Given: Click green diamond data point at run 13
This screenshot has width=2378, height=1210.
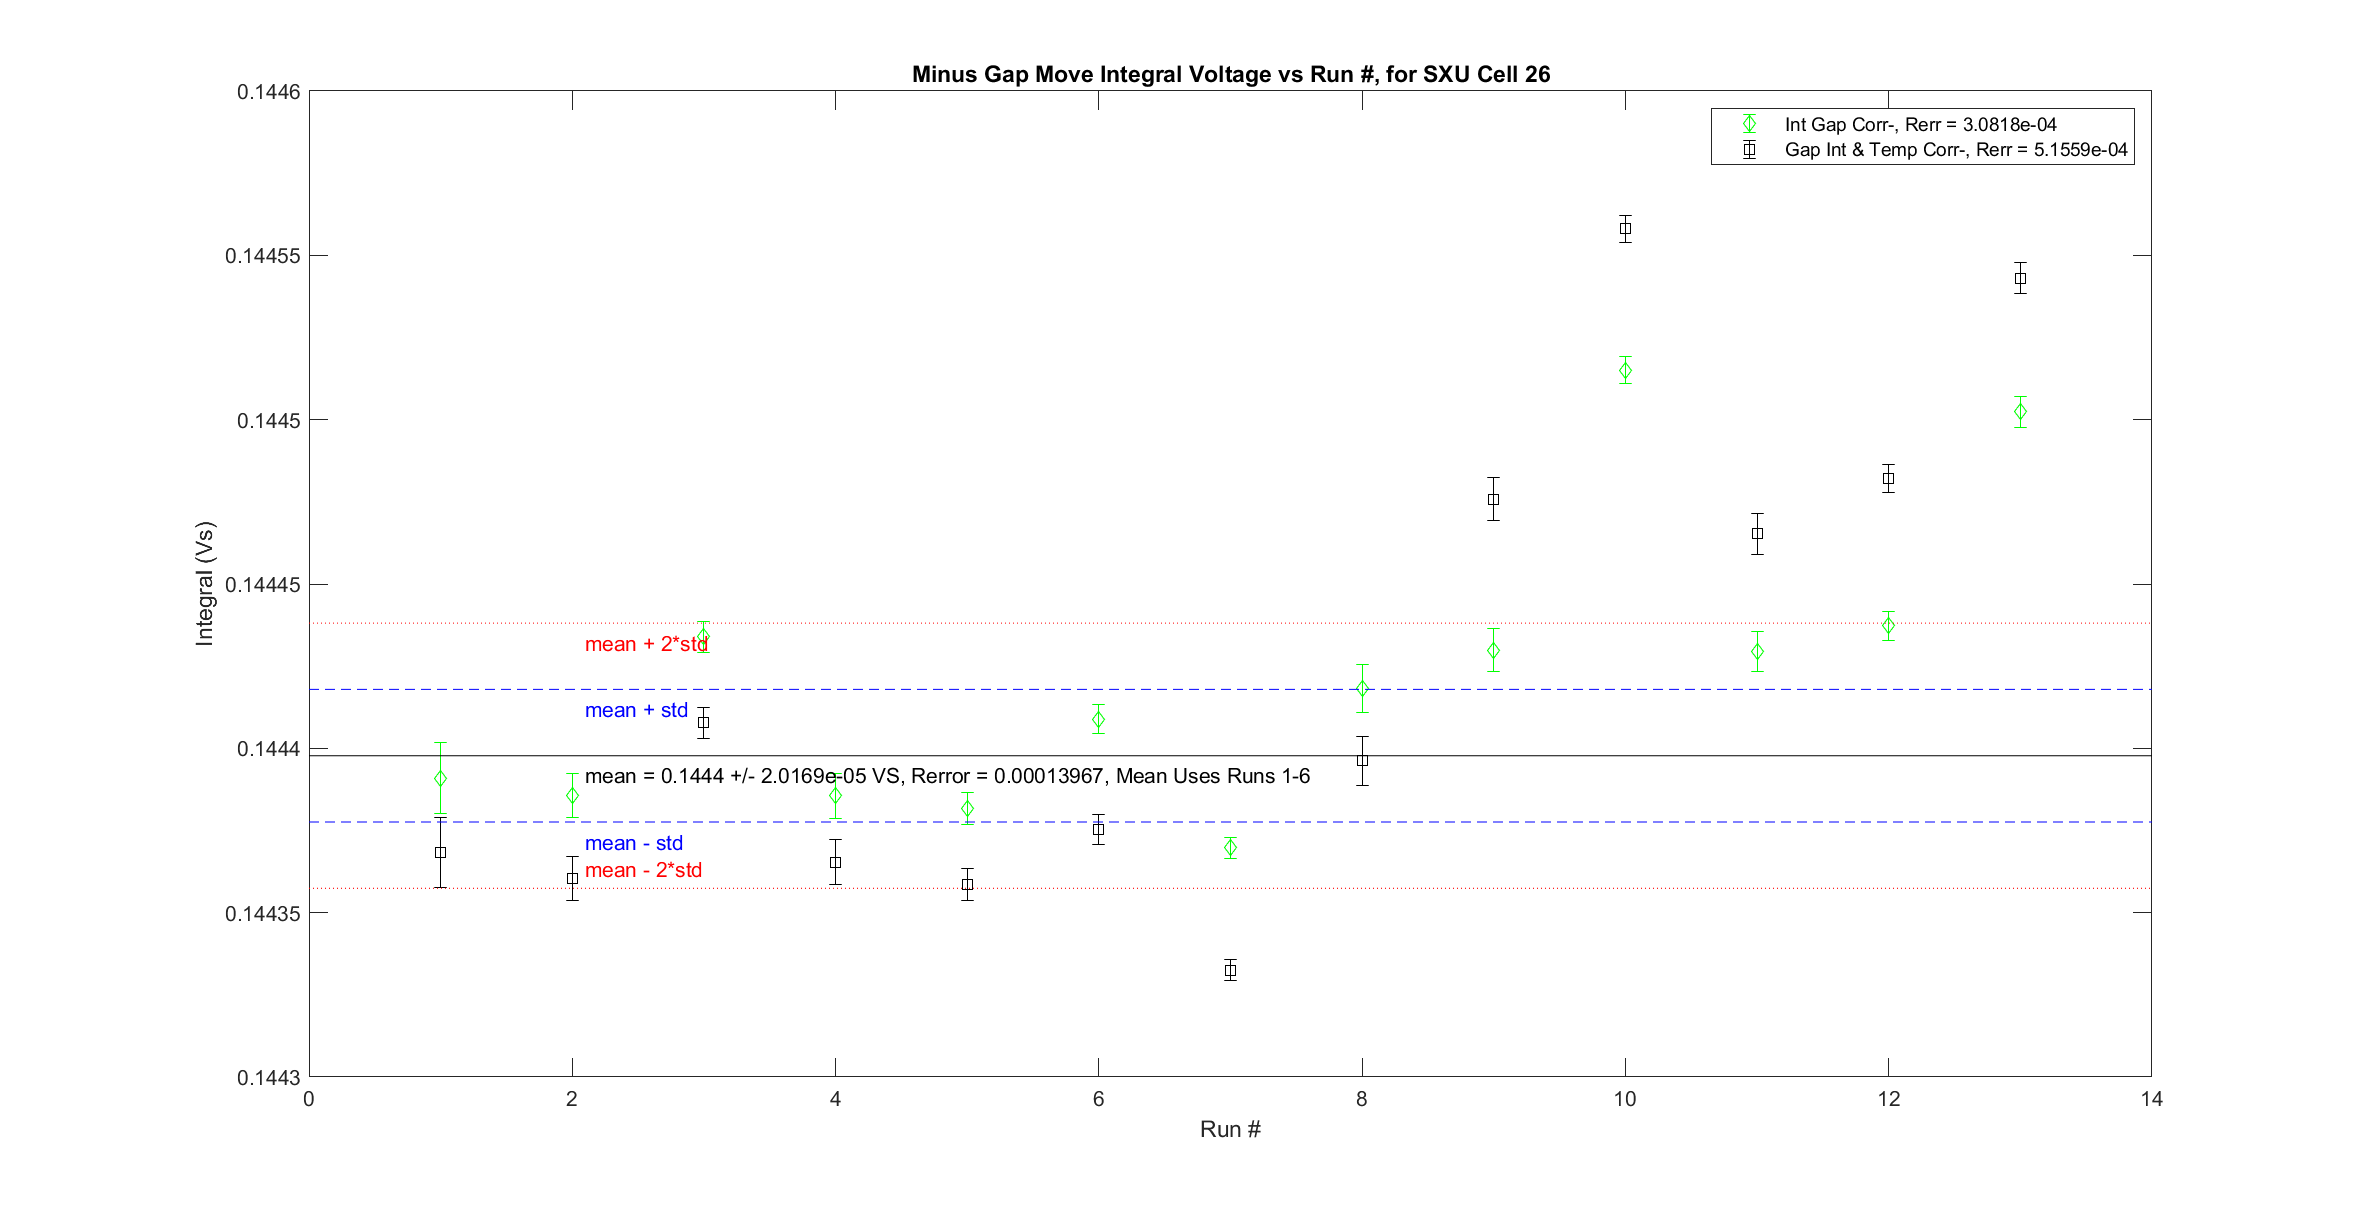Looking at the screenshot, I should point(2020,412).
